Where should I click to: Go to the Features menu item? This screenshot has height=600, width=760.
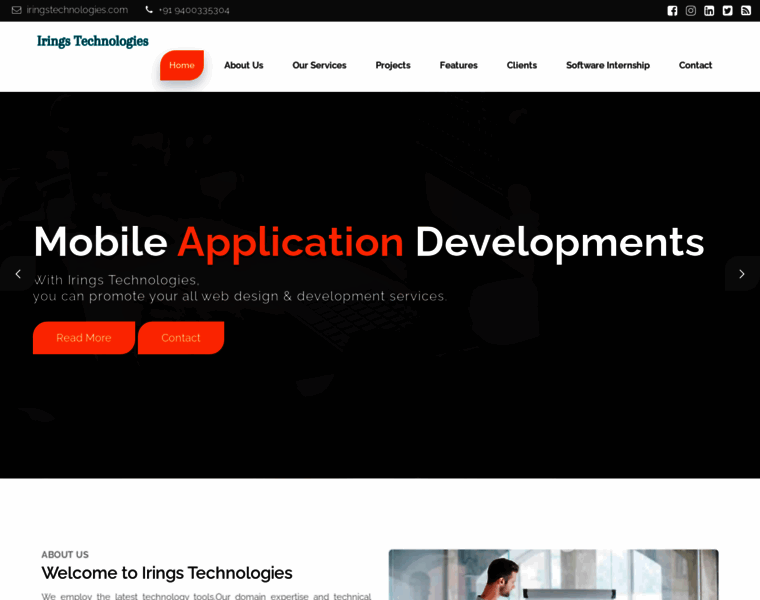pos(458,65)
